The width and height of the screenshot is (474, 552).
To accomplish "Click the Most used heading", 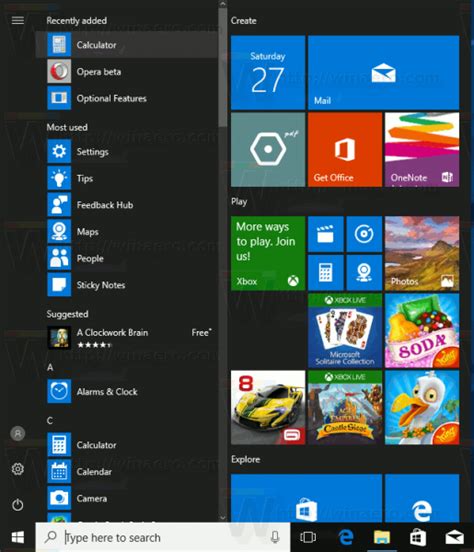I will 67,127.
